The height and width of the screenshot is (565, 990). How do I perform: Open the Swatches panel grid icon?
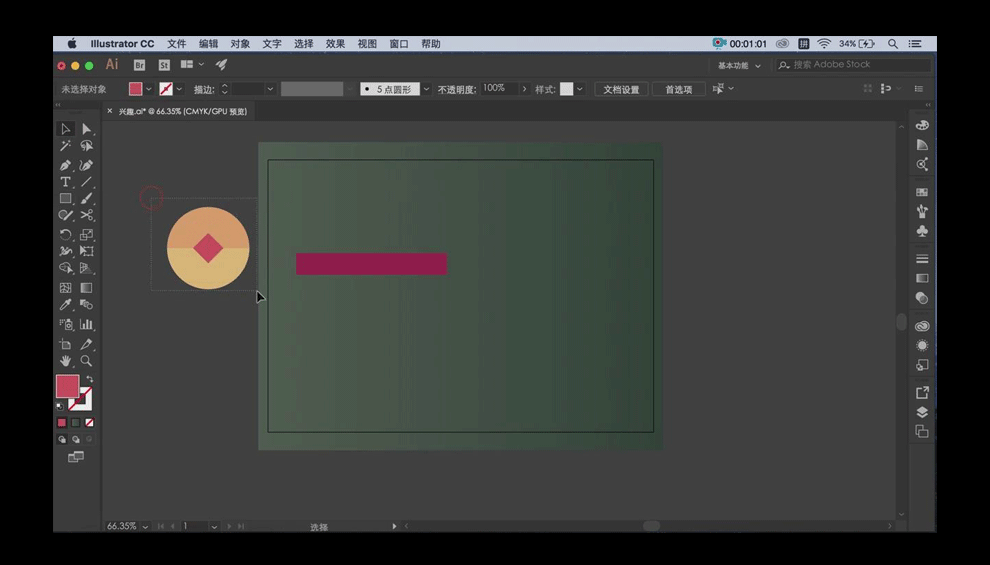pos(922,192)
